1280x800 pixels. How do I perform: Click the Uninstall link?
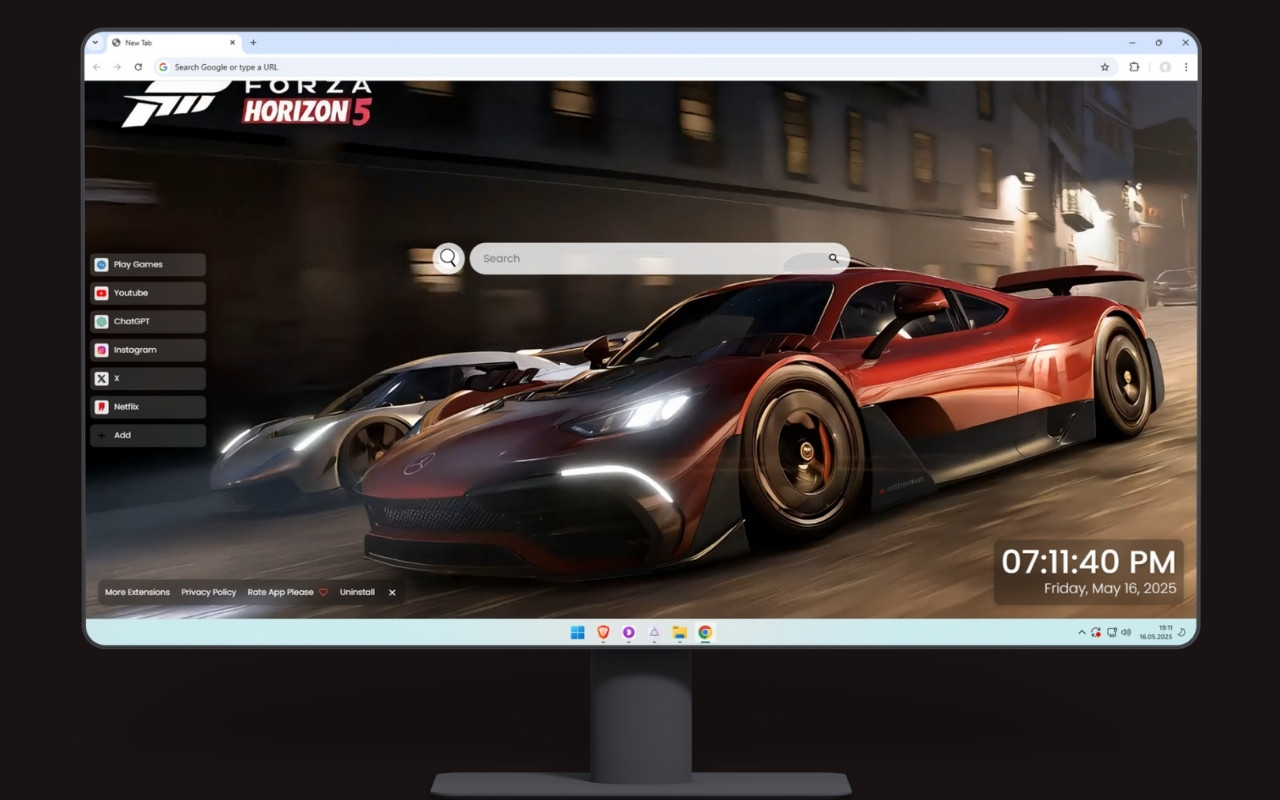coord(357,592)
